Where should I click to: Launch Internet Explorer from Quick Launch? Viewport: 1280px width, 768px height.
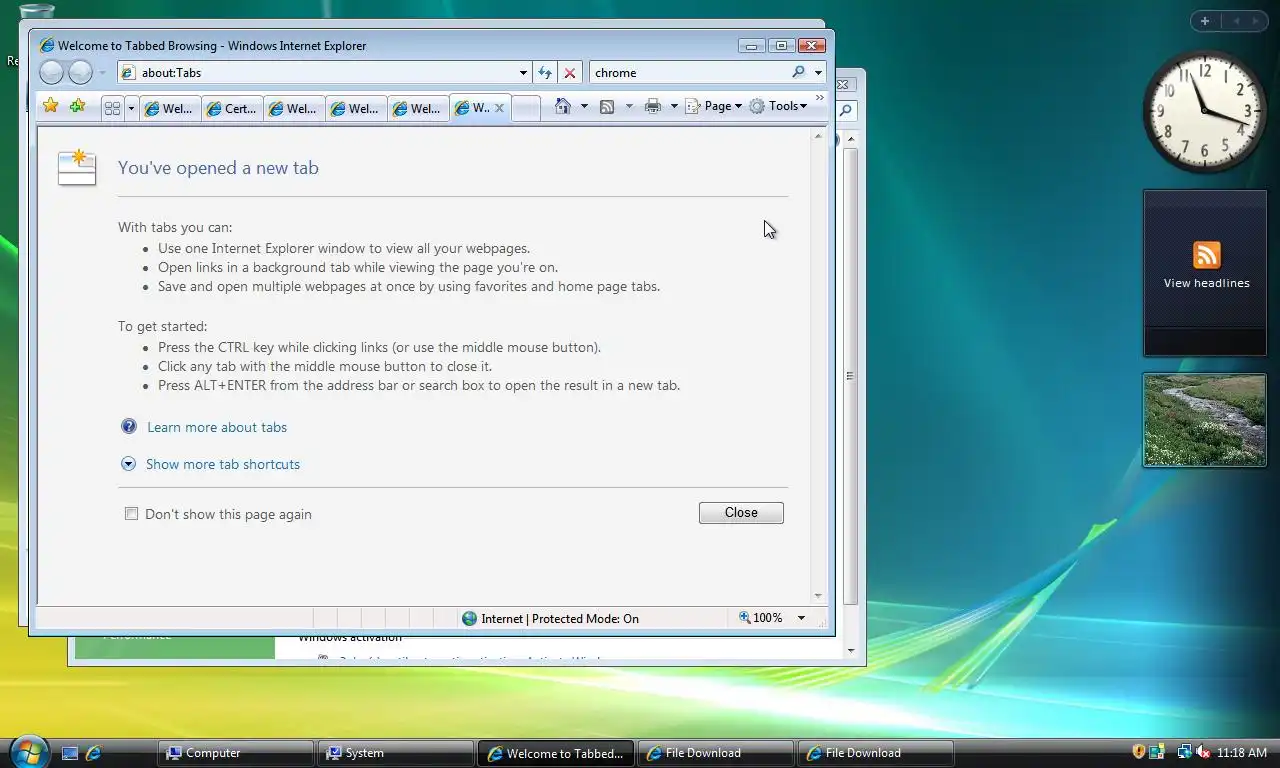pos(94,753)
